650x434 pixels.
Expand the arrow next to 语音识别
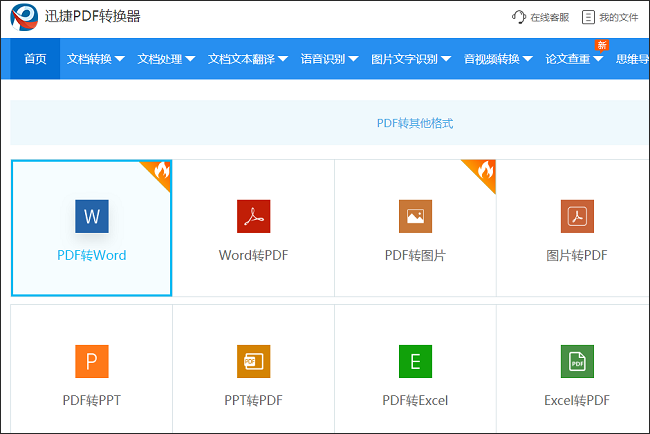click(353, 59)
